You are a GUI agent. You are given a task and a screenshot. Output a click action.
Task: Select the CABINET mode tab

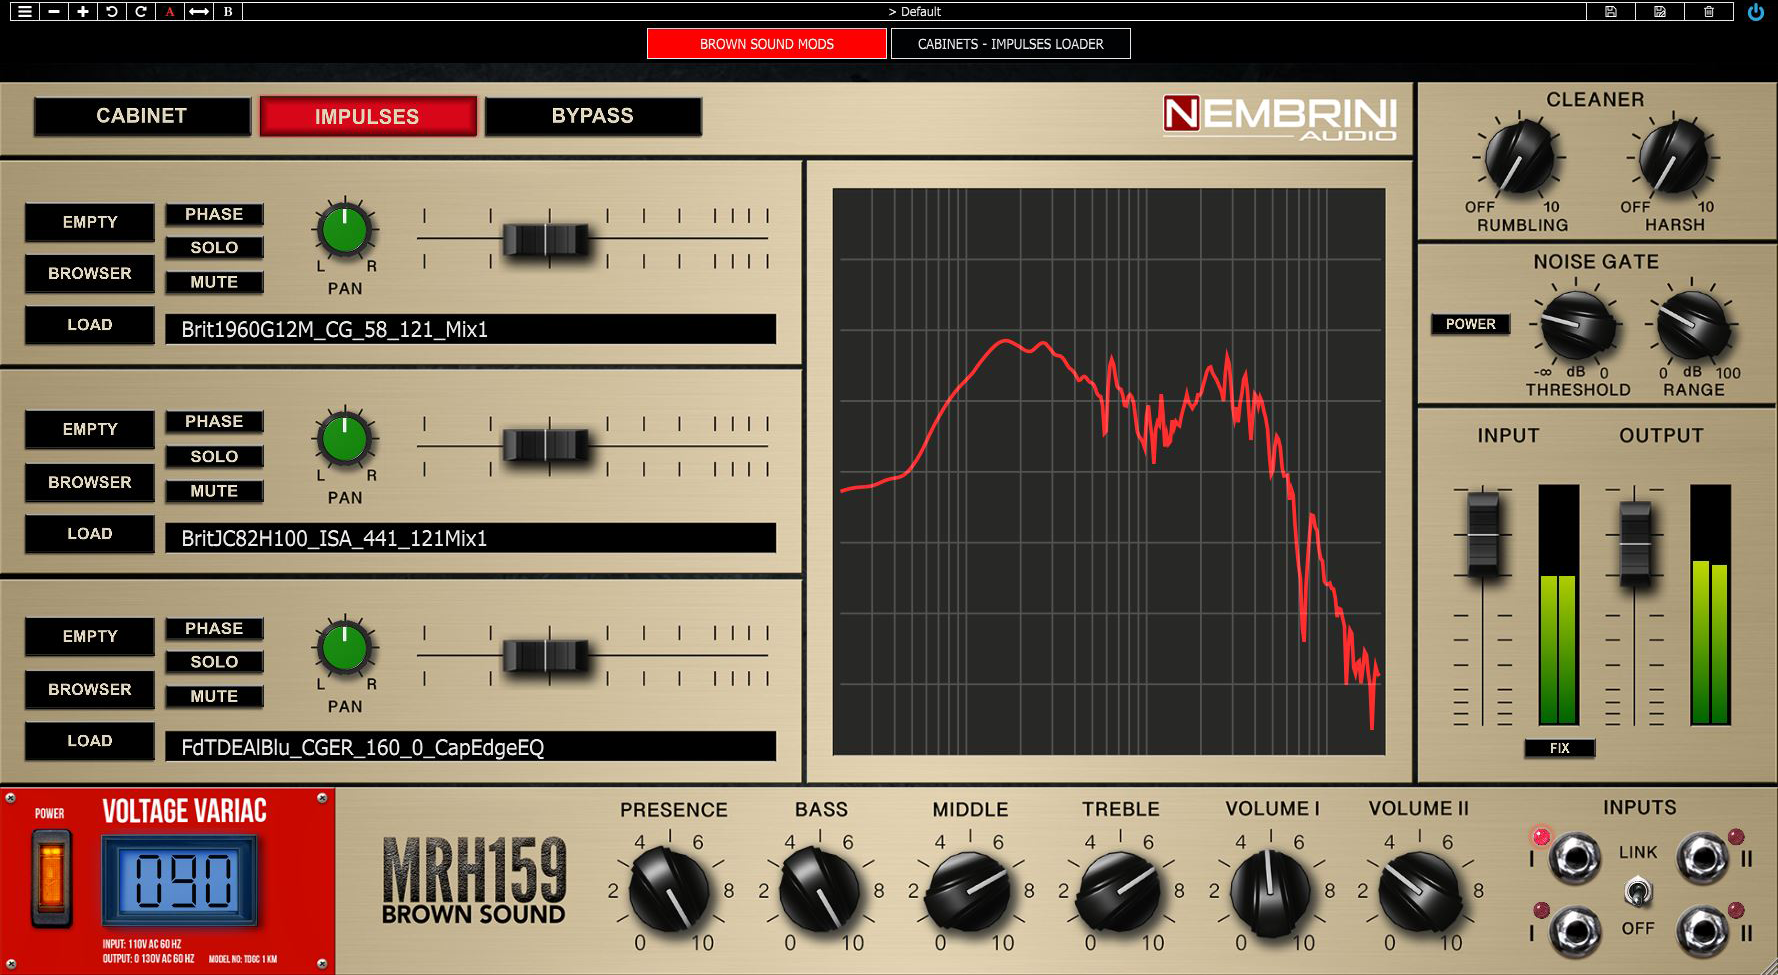tap(142, 116)
